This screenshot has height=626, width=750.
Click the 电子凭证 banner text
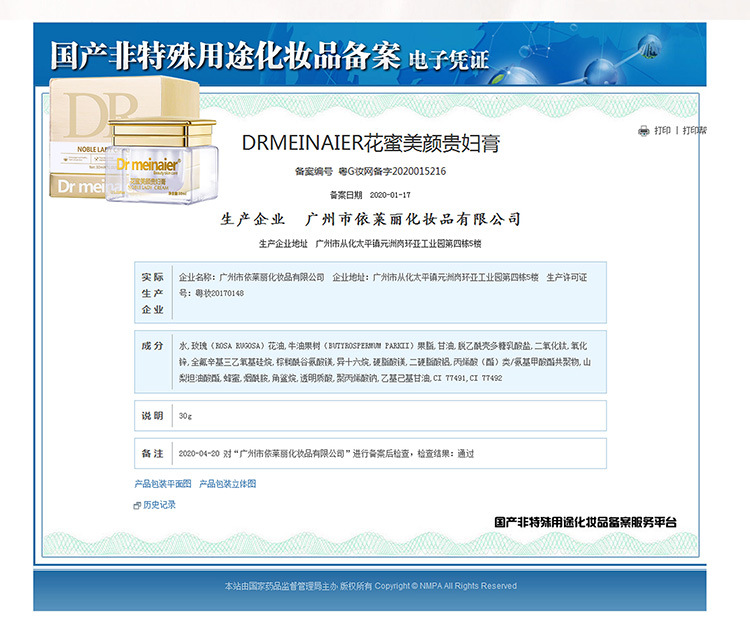coord(449,61)
